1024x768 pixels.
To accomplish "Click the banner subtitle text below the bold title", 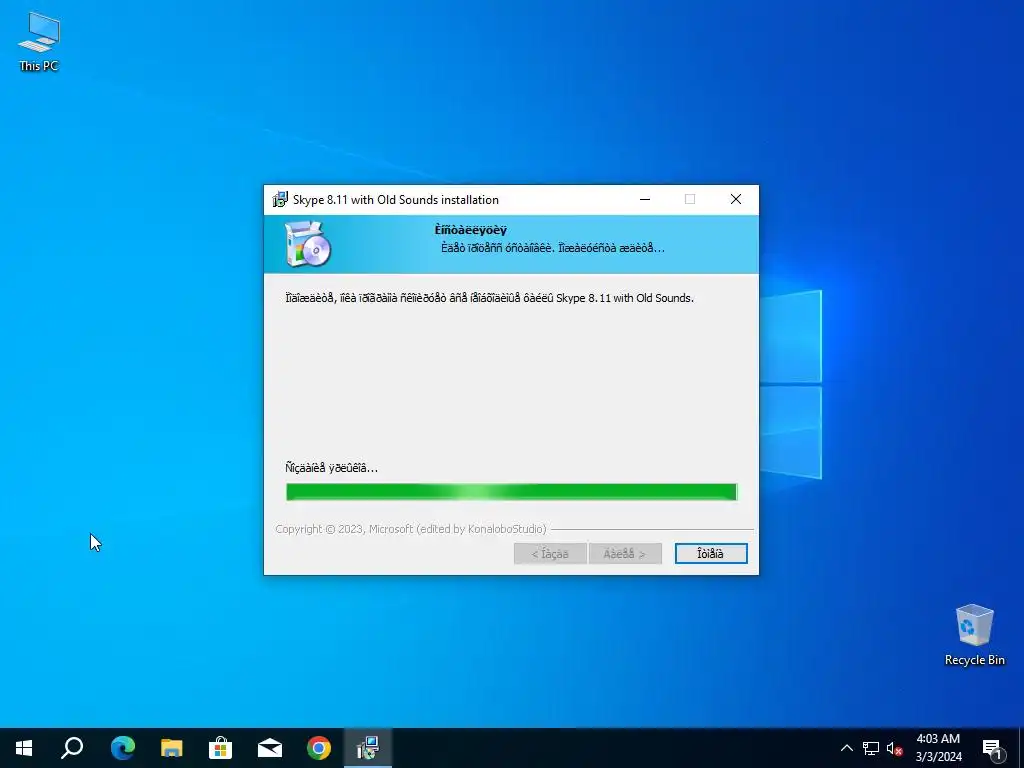I will point(552,248).
